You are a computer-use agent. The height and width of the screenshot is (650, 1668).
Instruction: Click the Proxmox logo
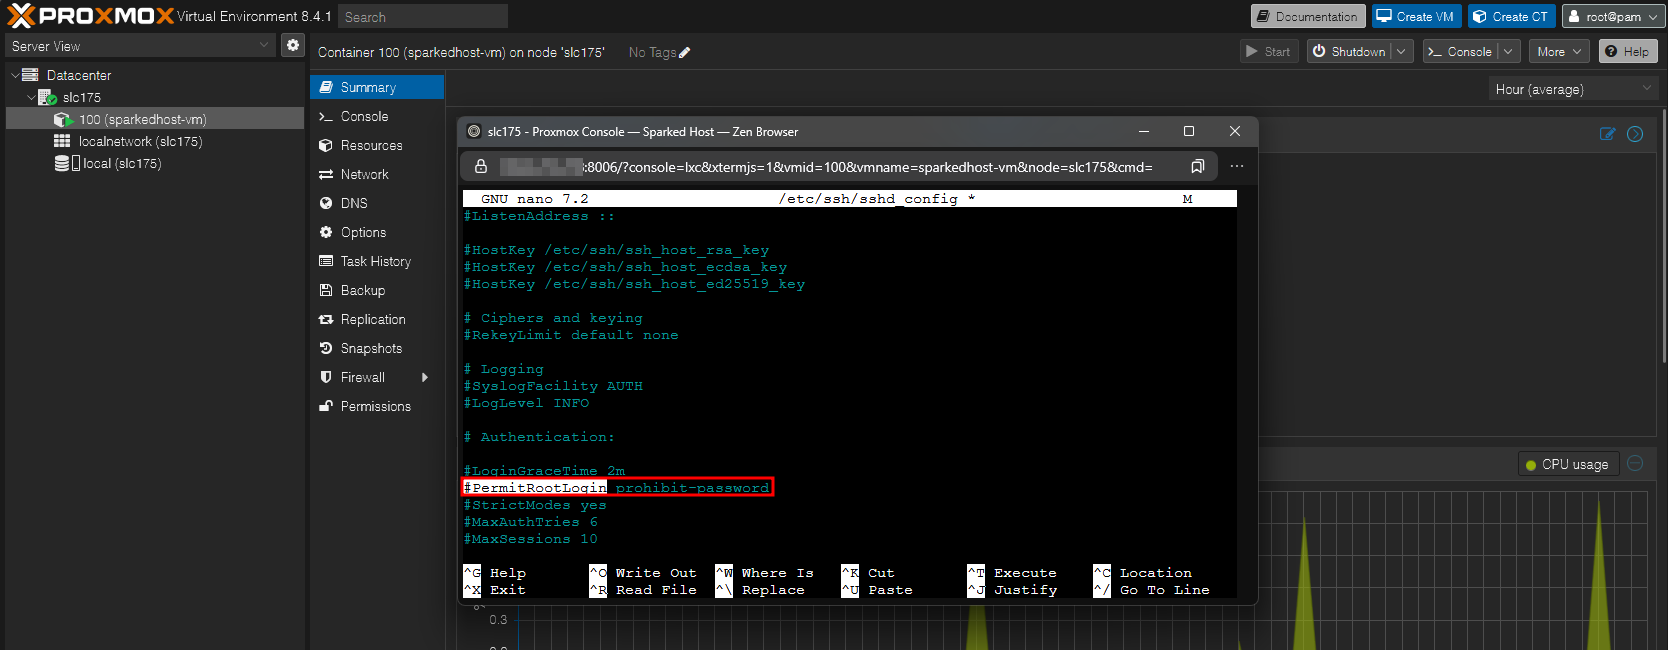click(91, 16)
